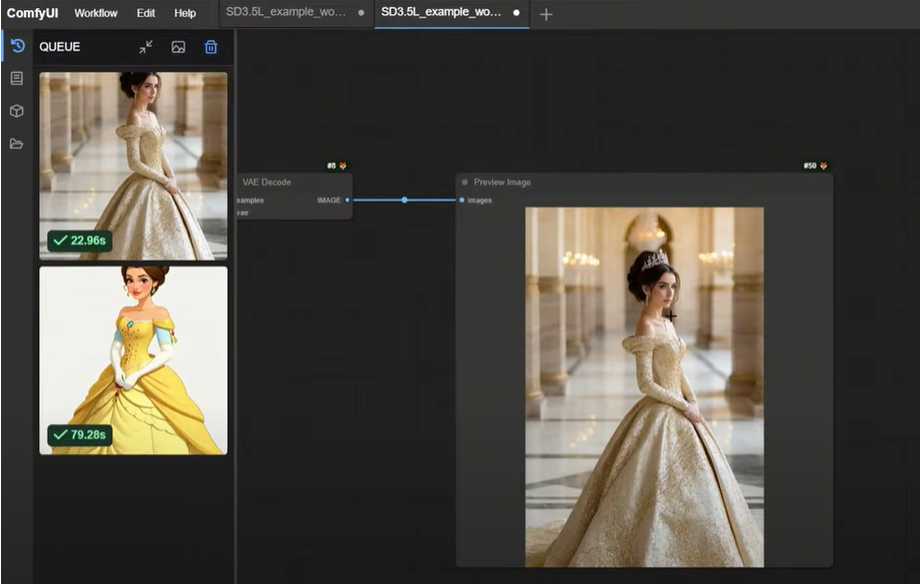
Task: Close the active SD3.5L workflow tab via its dot
Action: coord(516,12)
